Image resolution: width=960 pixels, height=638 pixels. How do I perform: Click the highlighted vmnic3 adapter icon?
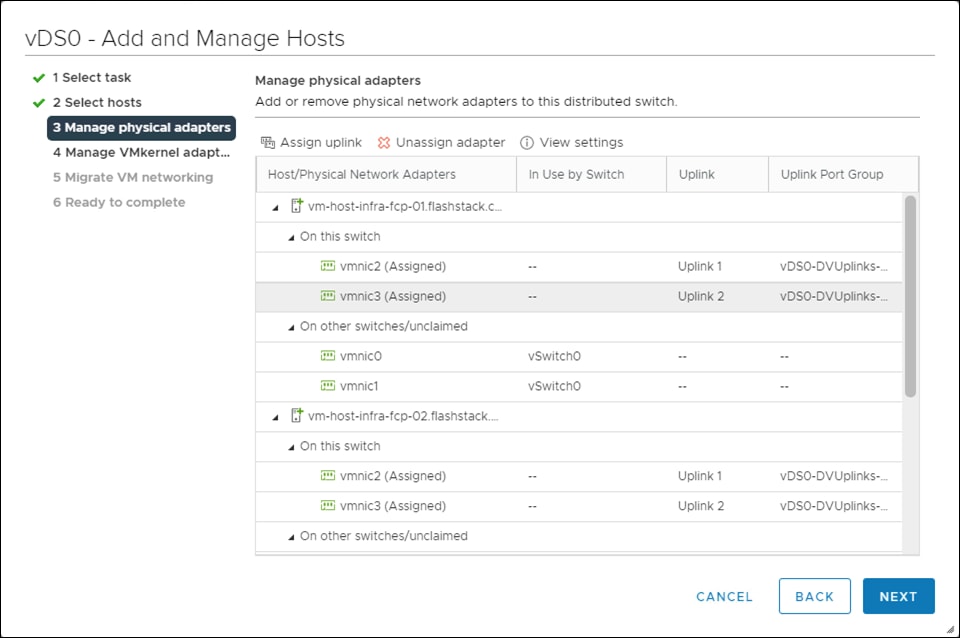pyautogui.click(x=327, y=296)
